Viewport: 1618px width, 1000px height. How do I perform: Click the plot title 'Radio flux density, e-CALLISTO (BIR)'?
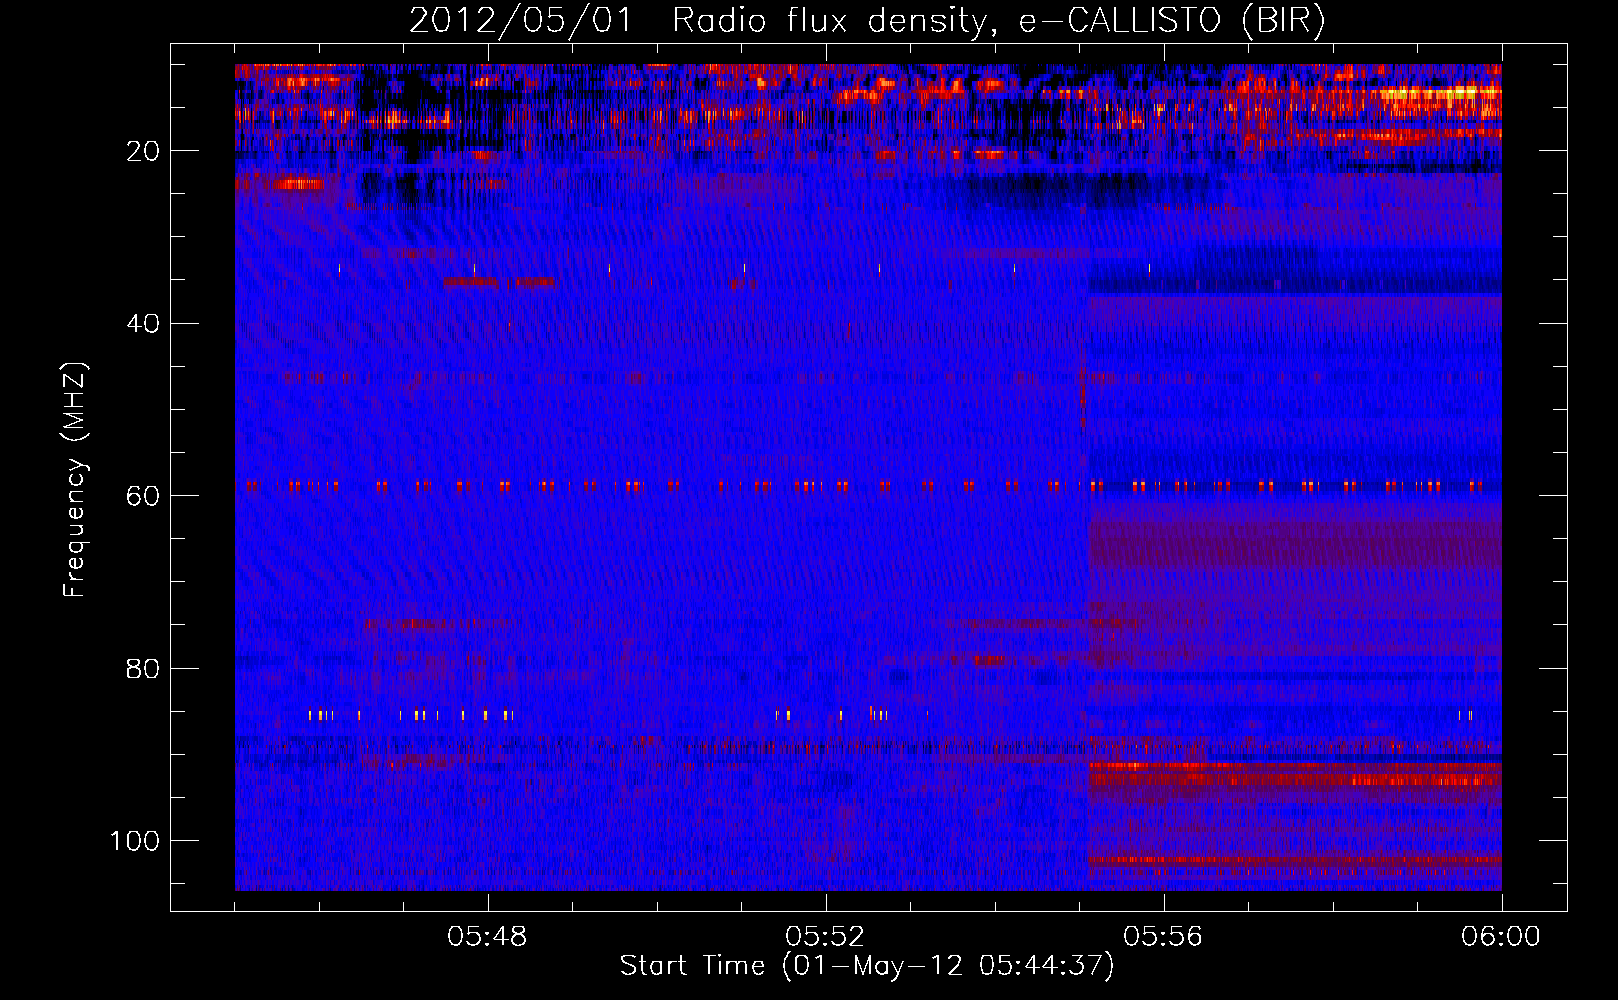click(x=998, y=21)
